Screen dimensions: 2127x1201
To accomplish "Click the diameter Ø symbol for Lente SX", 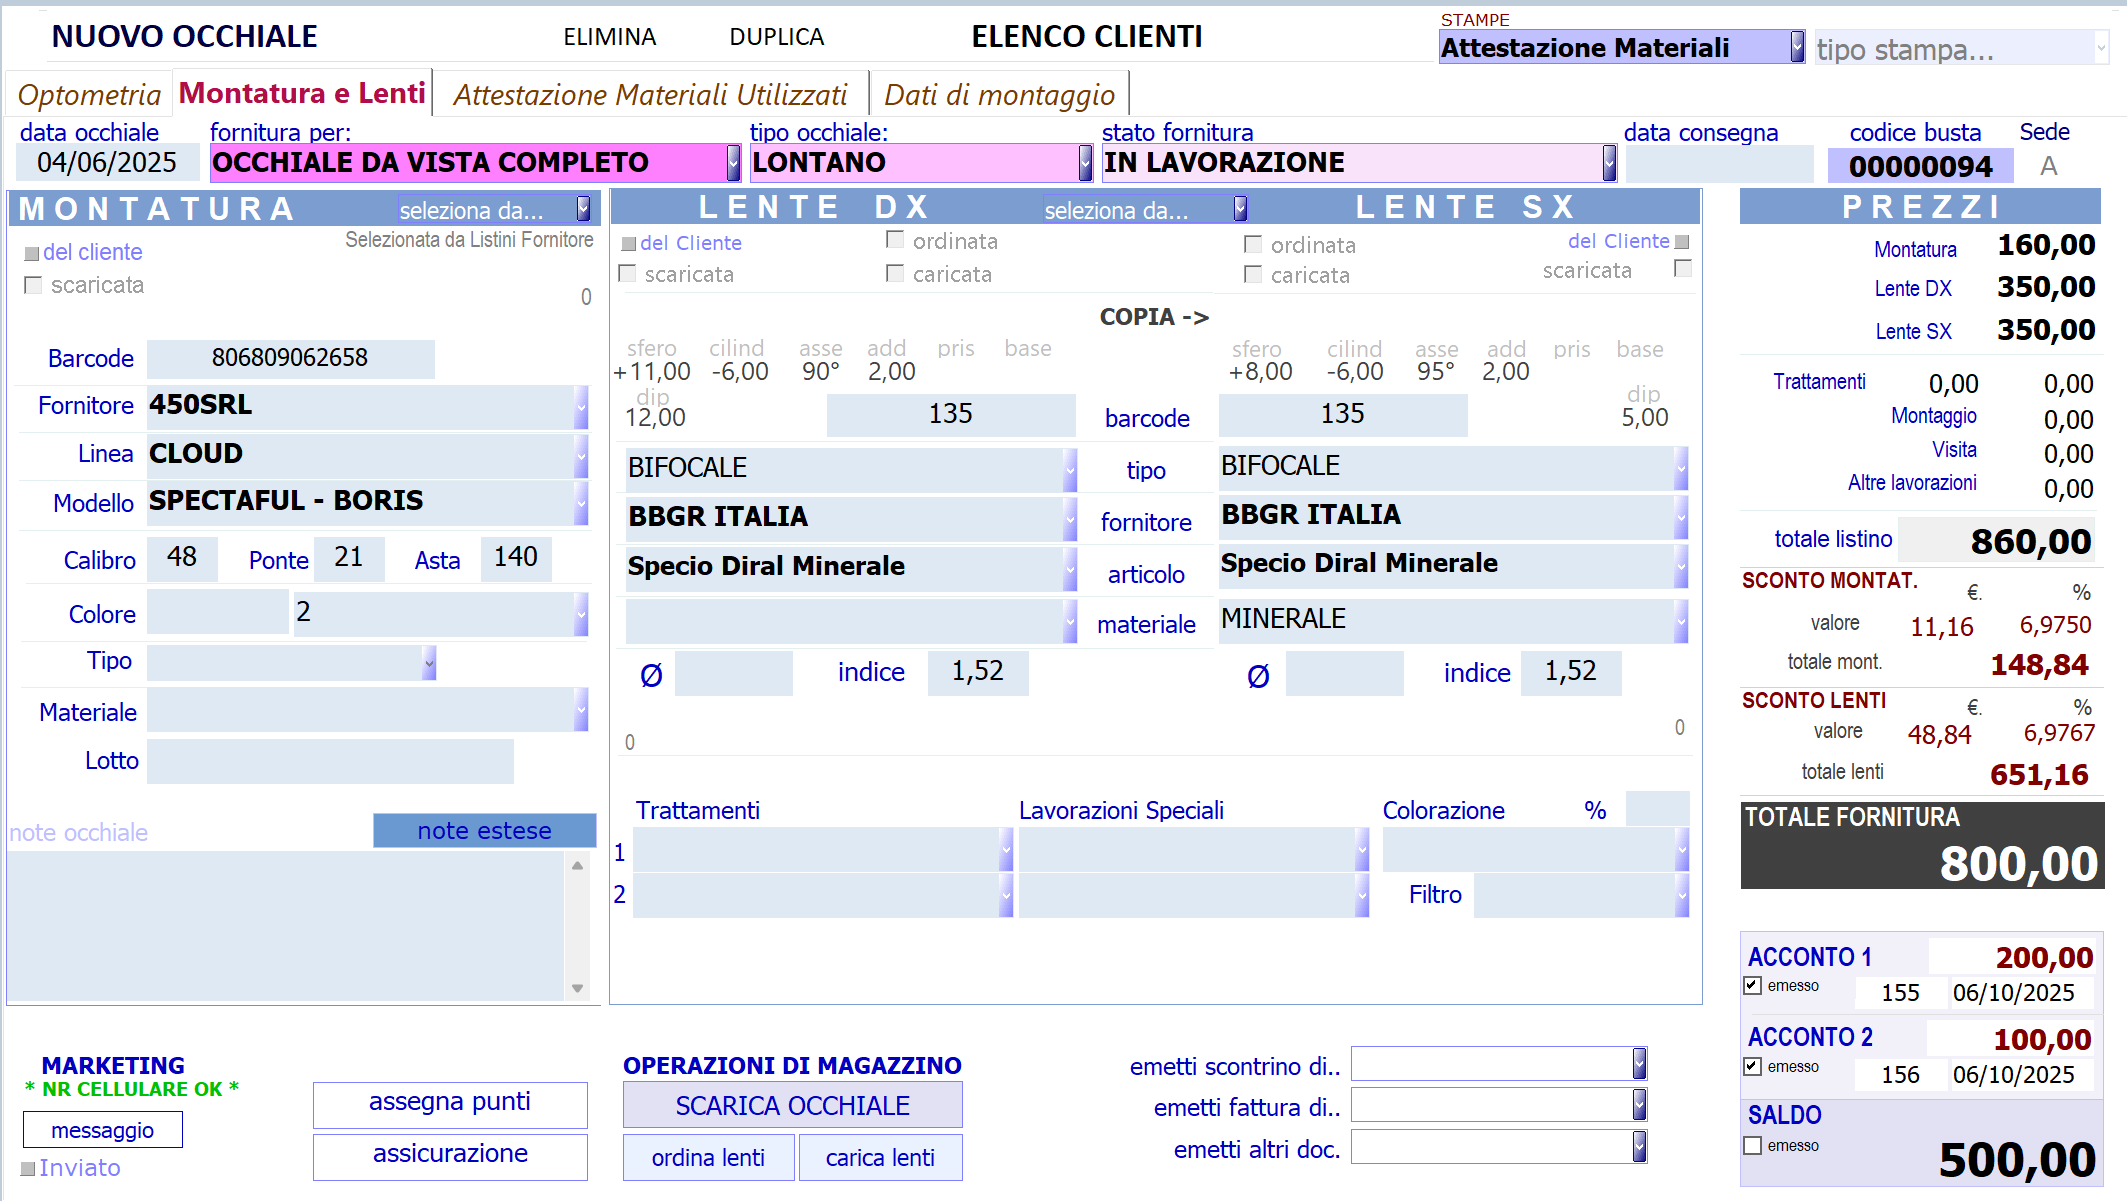I will (1258, 677).
